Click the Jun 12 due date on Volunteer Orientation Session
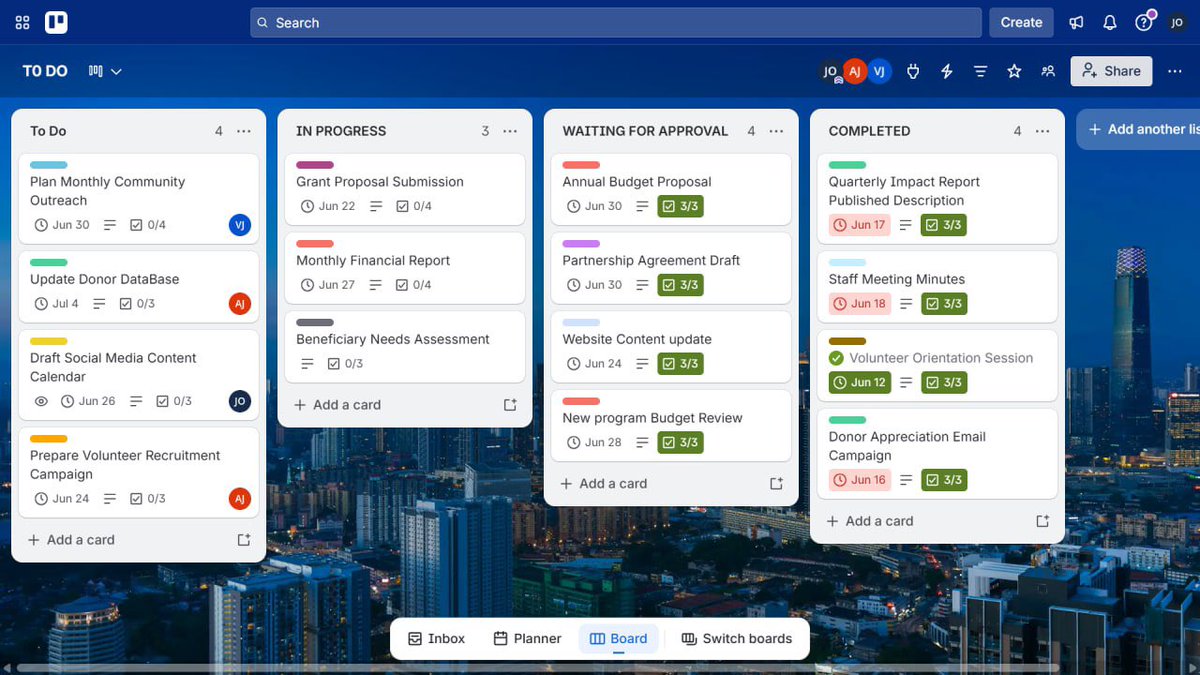Image resolution: width=1200 pixels, height=675 pixels. pyautogui.click(x=859, y=383)
